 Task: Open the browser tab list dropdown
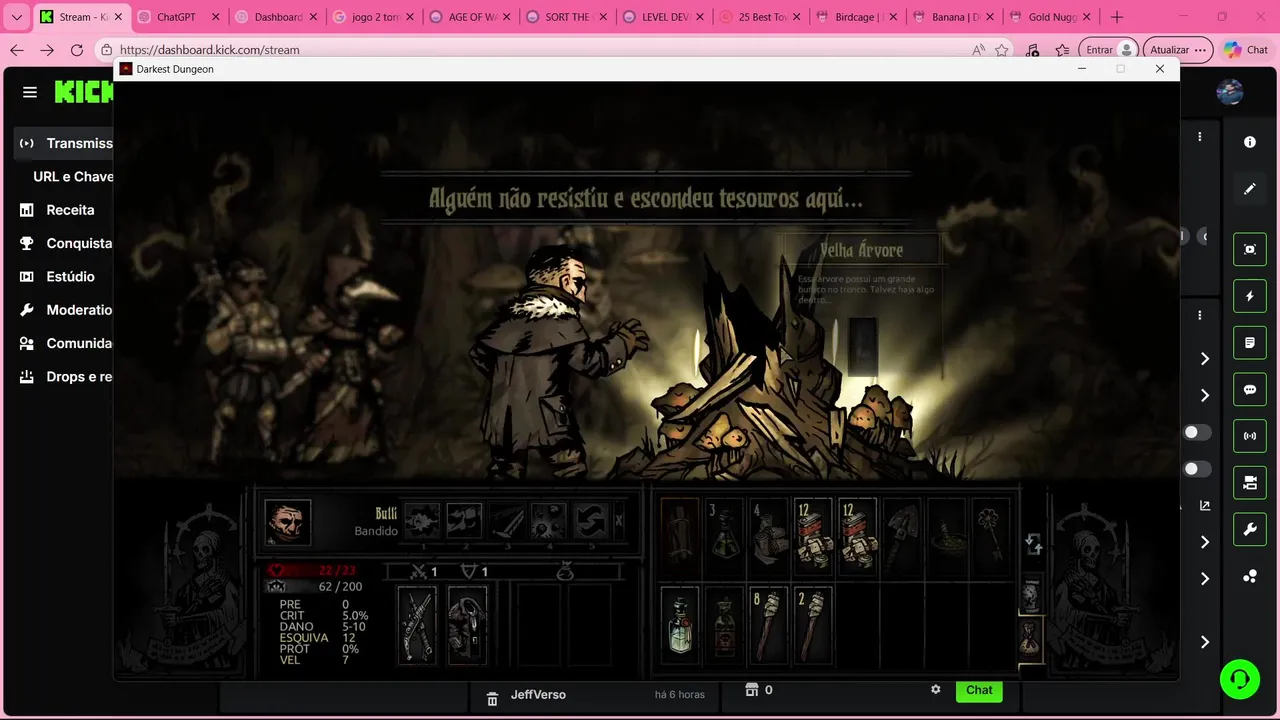(x=16, y=17)
